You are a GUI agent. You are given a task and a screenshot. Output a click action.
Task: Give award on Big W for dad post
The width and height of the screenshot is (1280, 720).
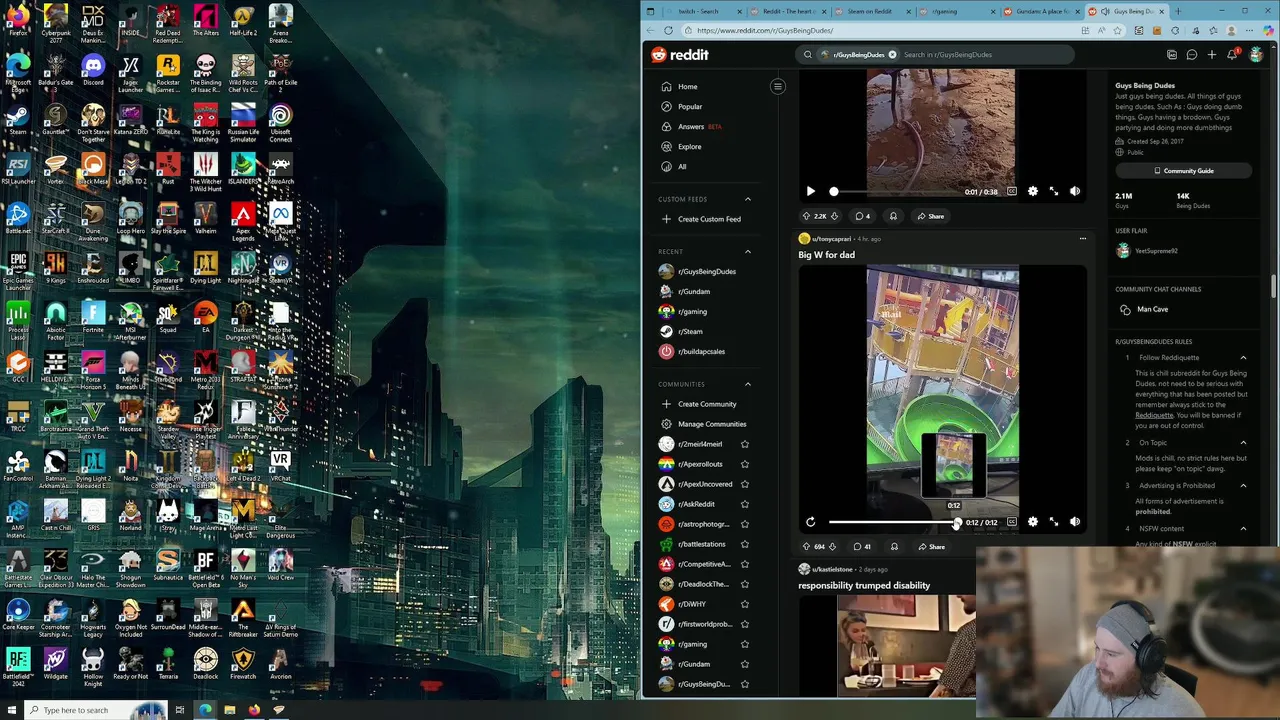pos(894,547)
